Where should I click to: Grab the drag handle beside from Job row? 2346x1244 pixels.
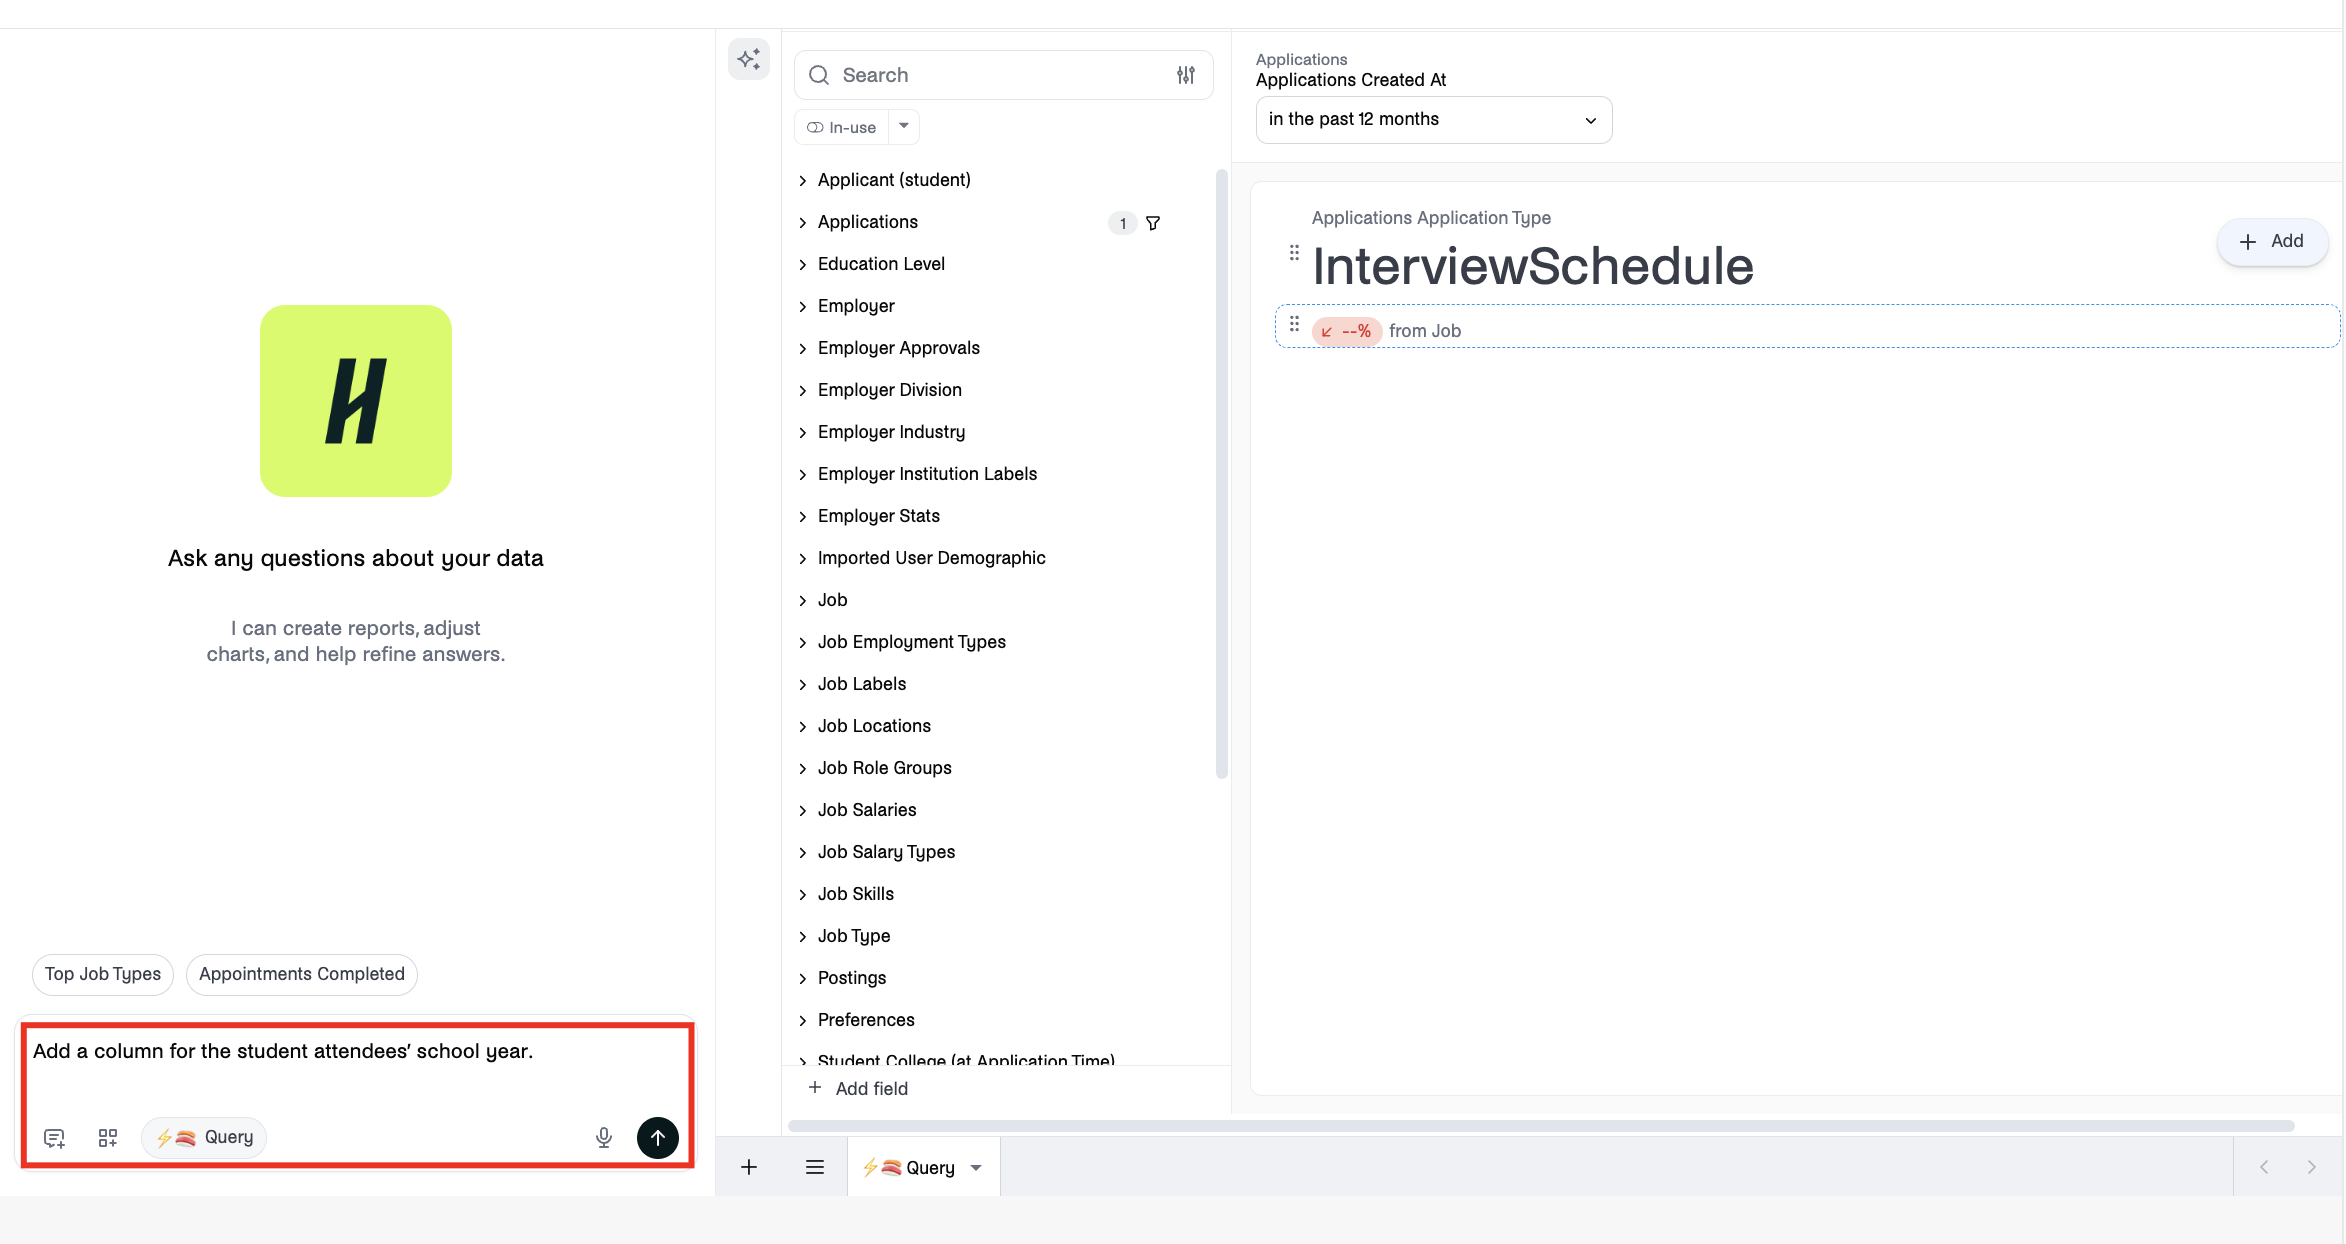pos(1294,324)
